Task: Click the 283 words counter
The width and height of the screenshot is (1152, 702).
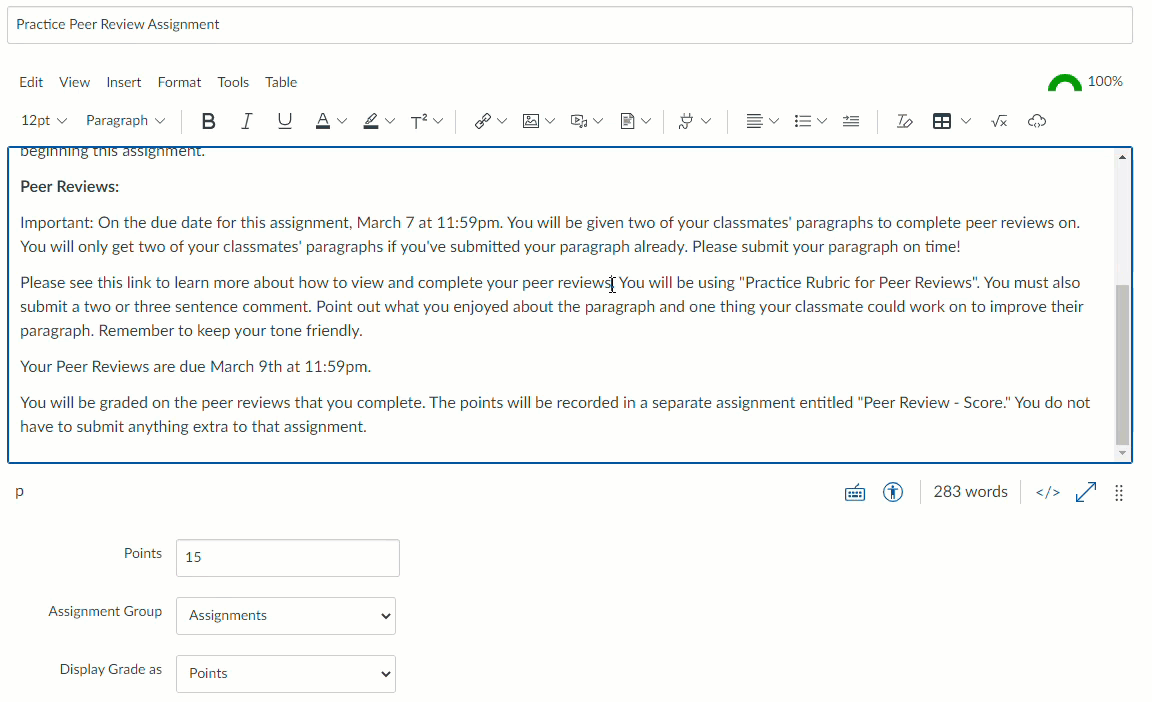Action: click(x=971, y=492)
